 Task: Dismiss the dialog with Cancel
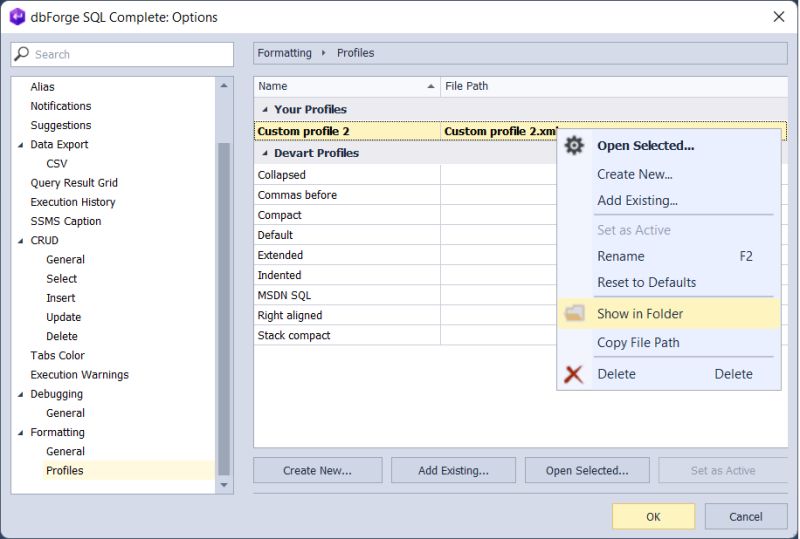coord(745,517)
